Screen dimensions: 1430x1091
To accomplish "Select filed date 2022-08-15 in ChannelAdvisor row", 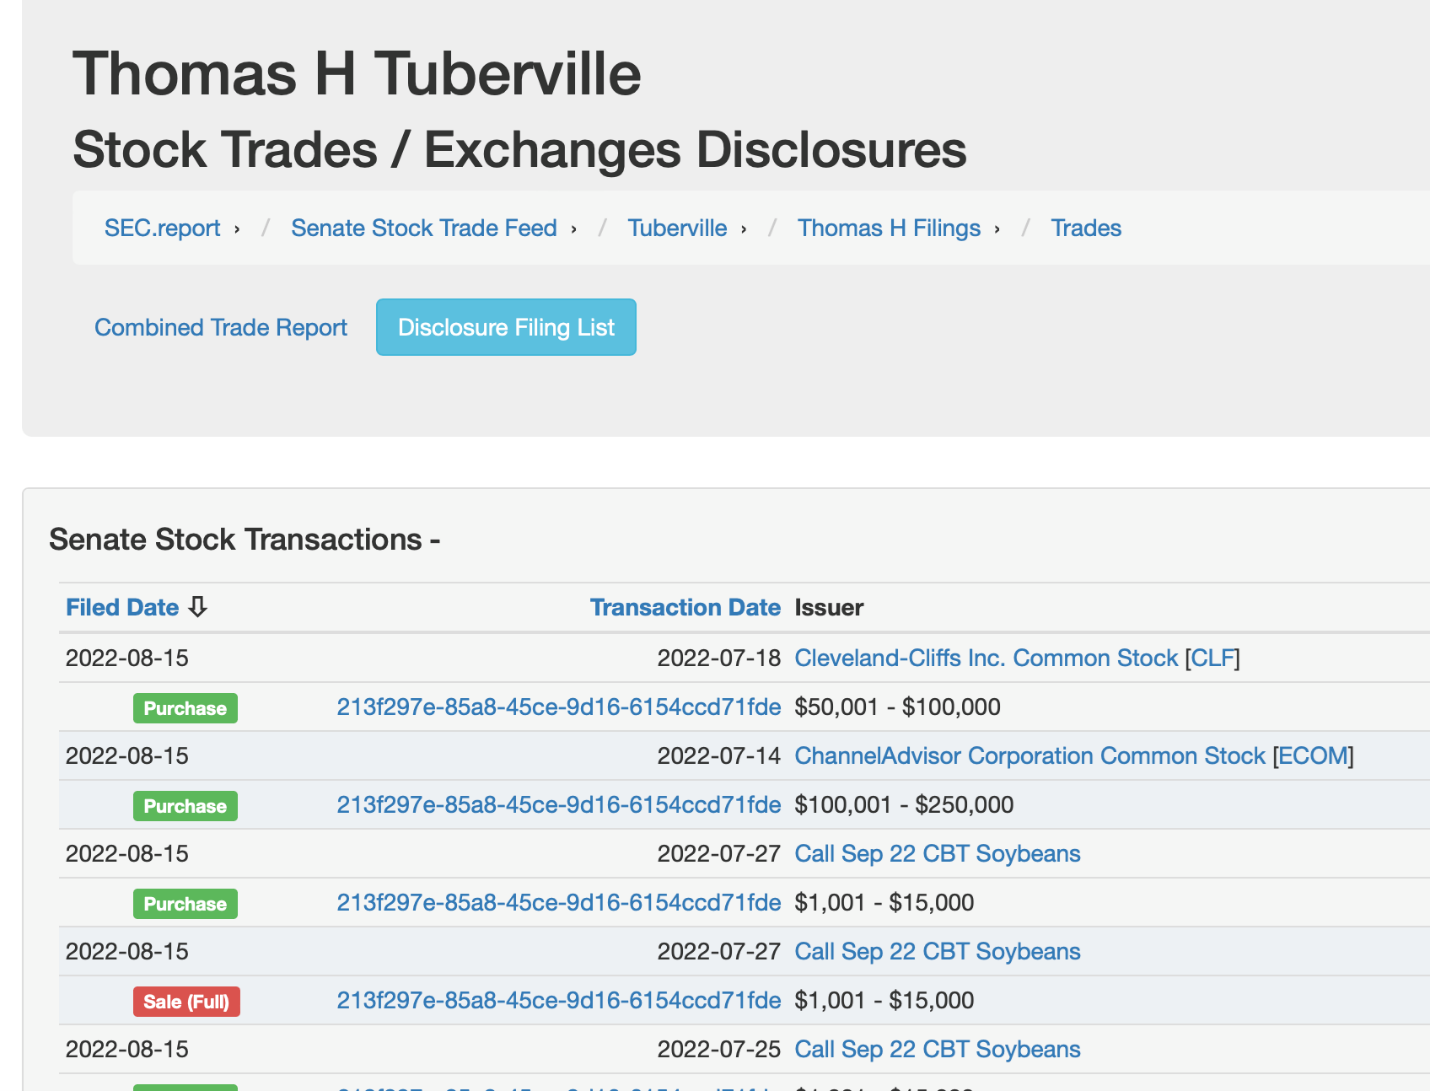I will [x=127, y=756].
